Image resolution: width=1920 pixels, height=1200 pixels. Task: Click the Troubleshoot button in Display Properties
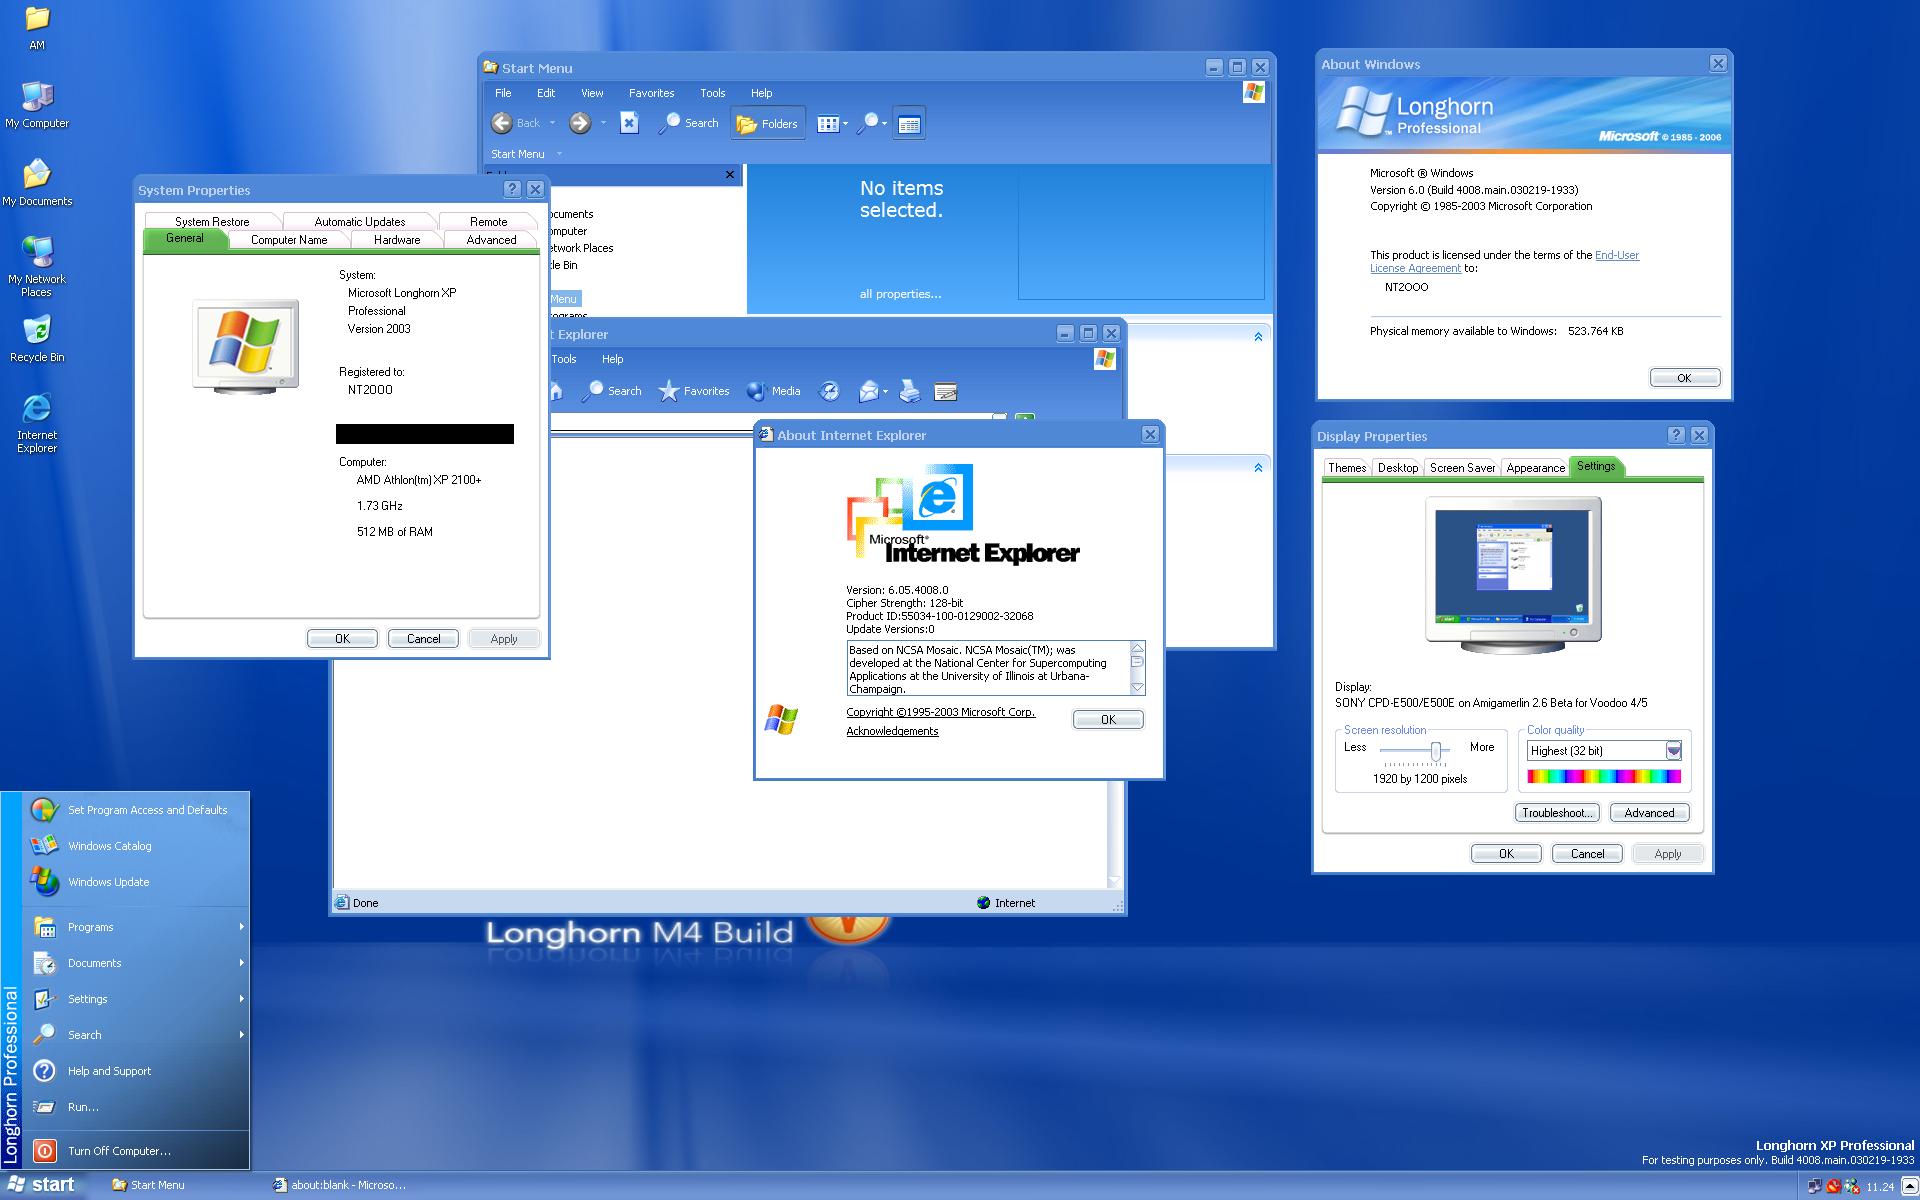tap(1556, 813)
